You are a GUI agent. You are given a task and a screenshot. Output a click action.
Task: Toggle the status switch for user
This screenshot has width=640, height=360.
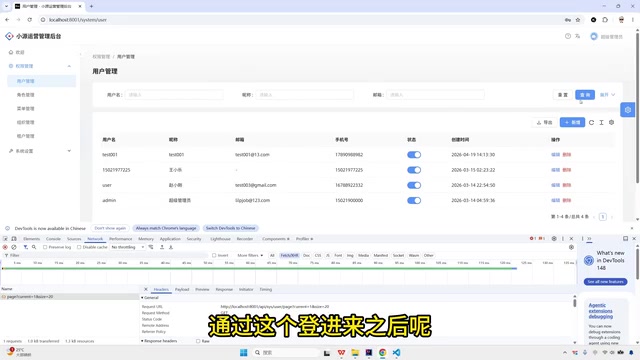click(414, 185)
